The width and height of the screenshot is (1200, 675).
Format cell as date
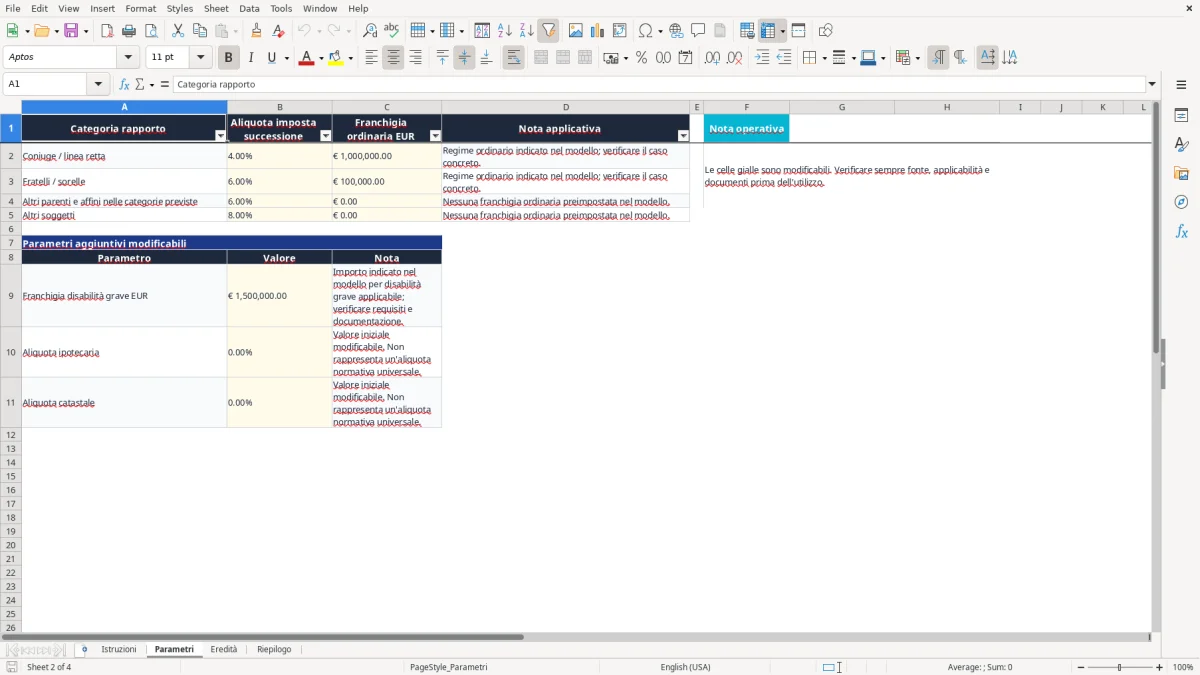tap(685, 58)
